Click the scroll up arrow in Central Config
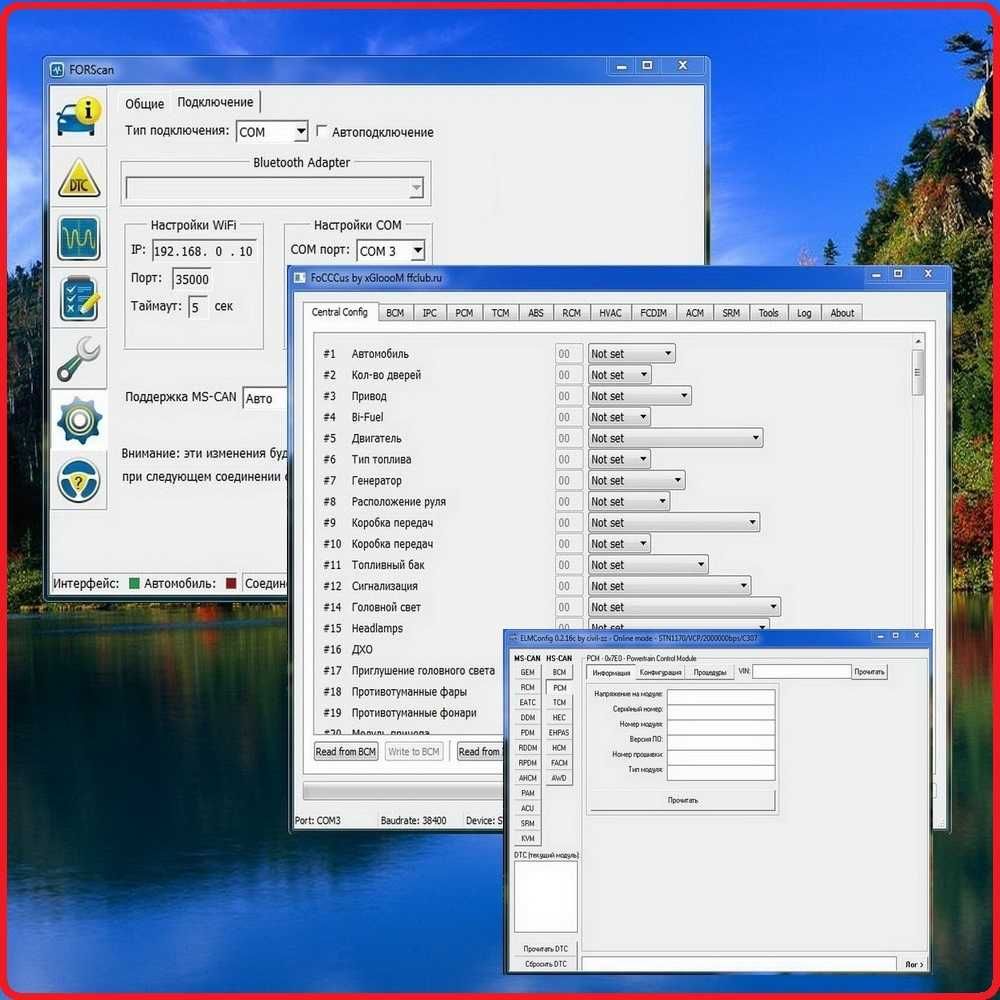This screenshot has height=1000, width=1000. (918, 342)
